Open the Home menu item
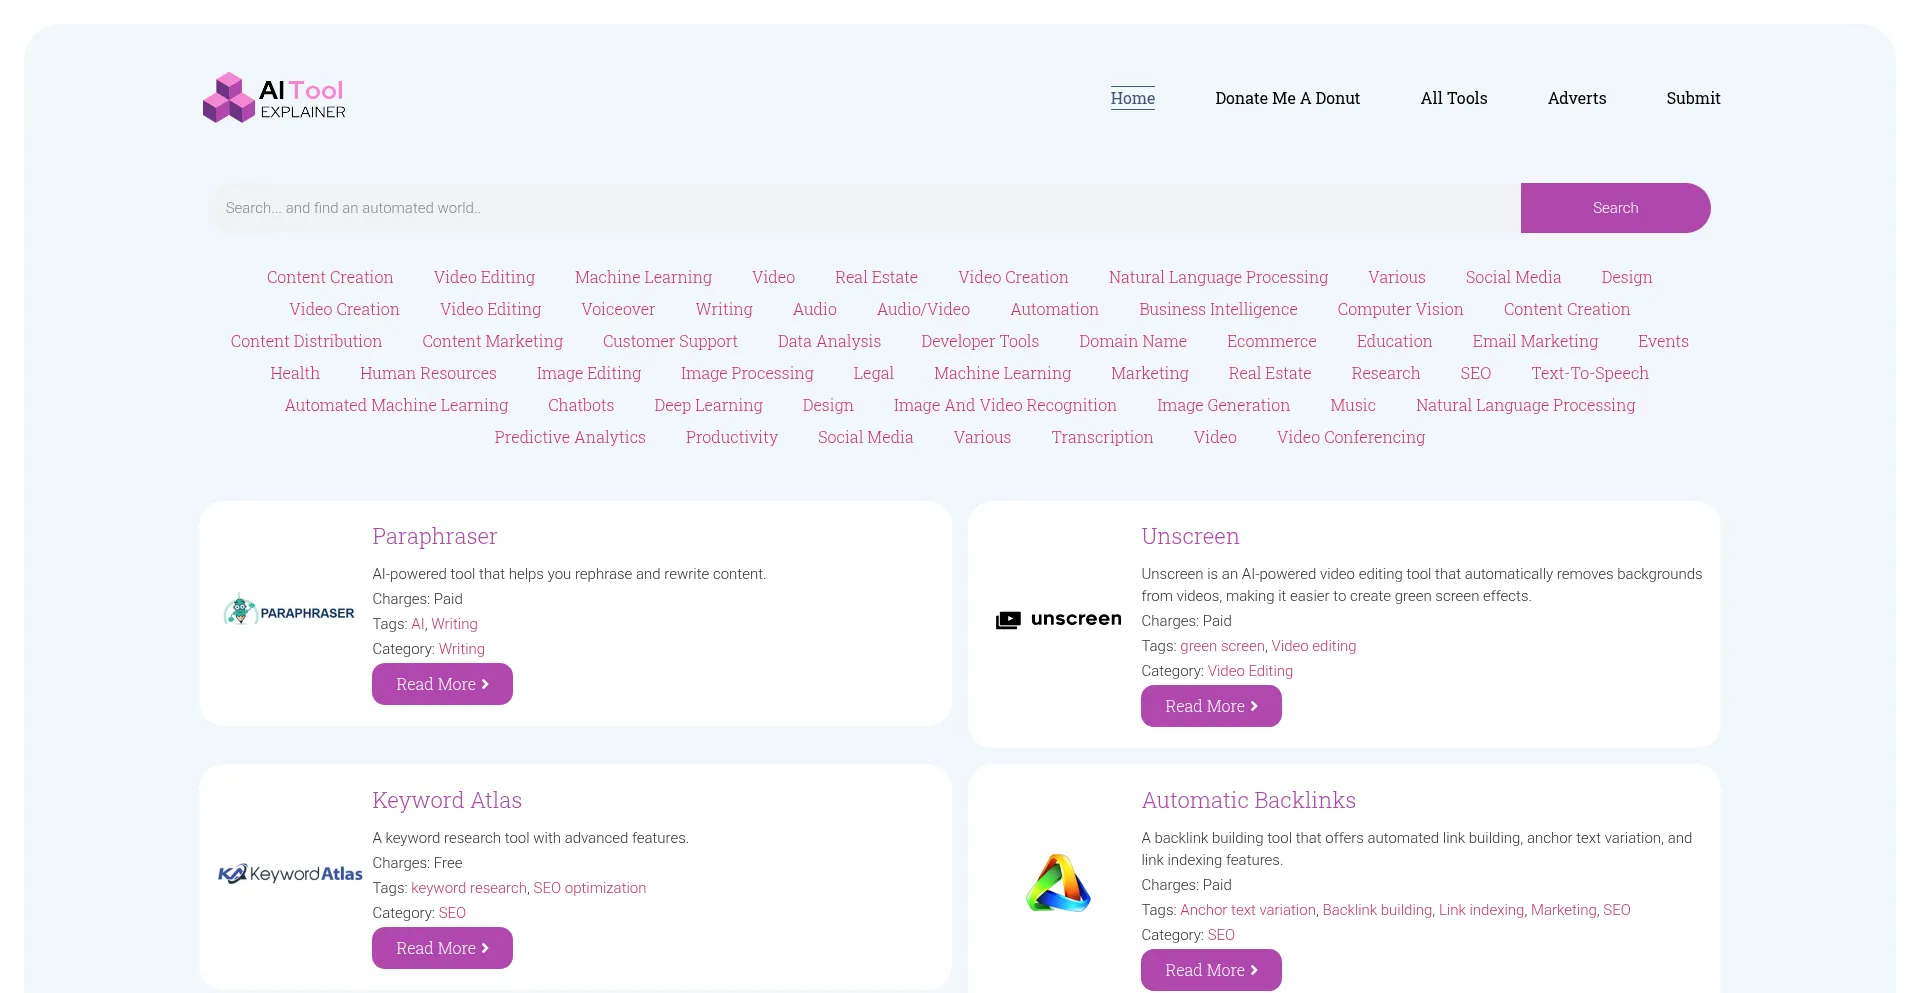 (x=1132, y=98)
